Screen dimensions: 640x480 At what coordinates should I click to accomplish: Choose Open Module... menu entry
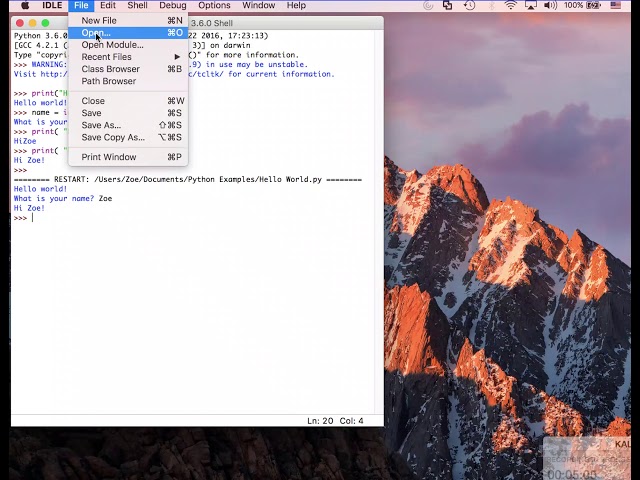[128, 45]
